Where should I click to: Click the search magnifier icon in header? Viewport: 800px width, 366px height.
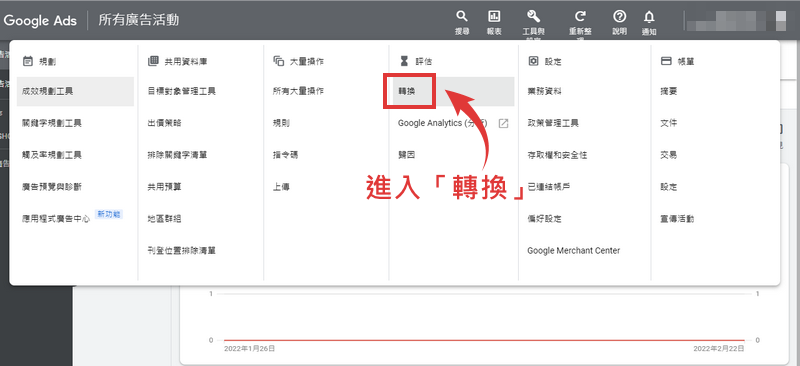(462, 16)
